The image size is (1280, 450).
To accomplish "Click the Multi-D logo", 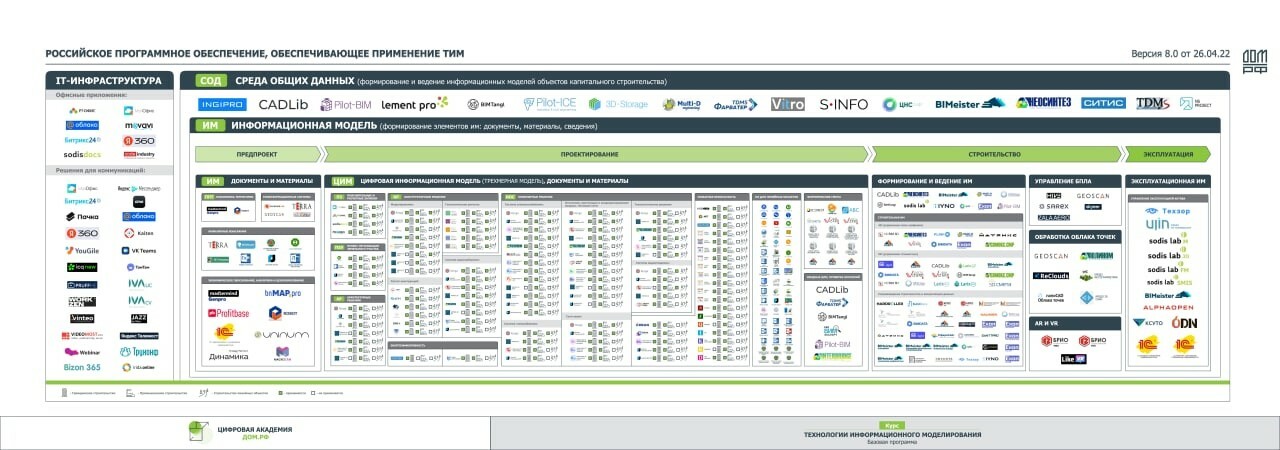I will [x=682, y=104].
